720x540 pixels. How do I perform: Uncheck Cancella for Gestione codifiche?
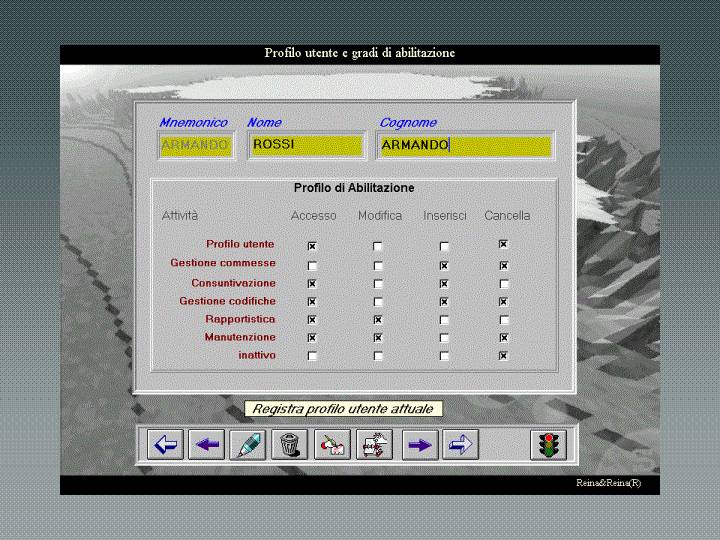coord(504,302)
